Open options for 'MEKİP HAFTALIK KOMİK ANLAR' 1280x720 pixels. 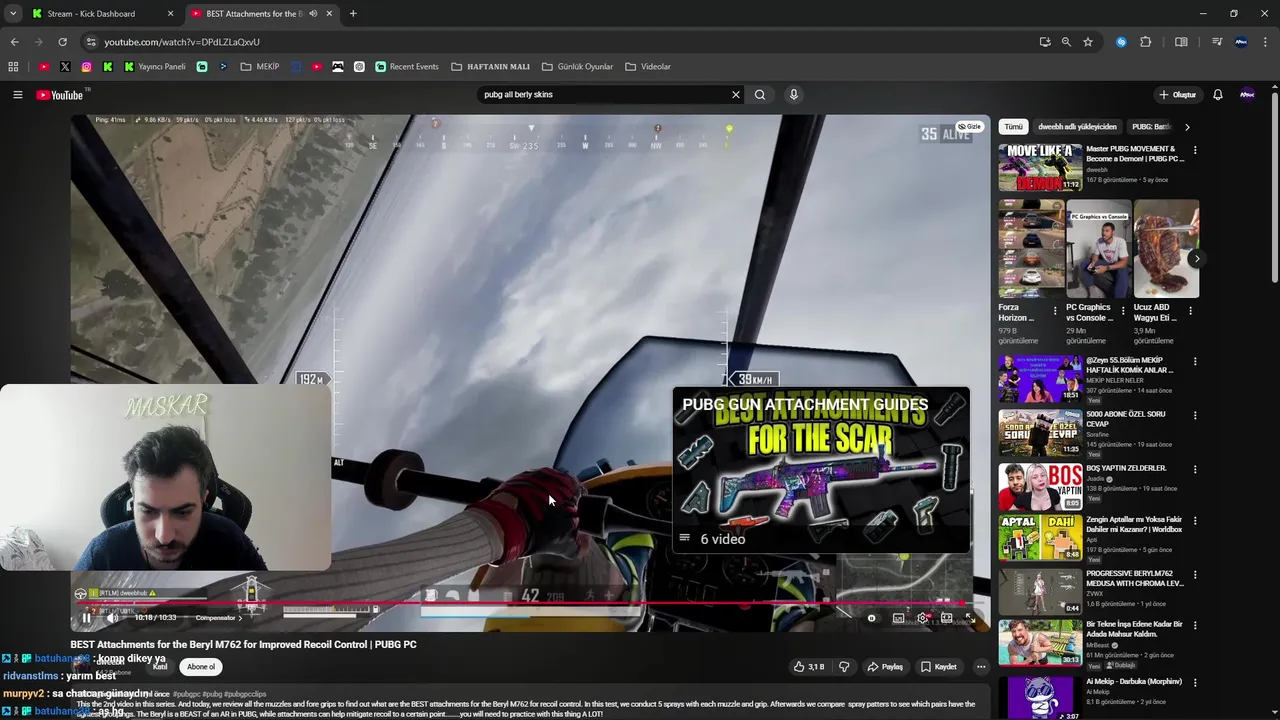pyautogui.click(x=1195, y=362)
